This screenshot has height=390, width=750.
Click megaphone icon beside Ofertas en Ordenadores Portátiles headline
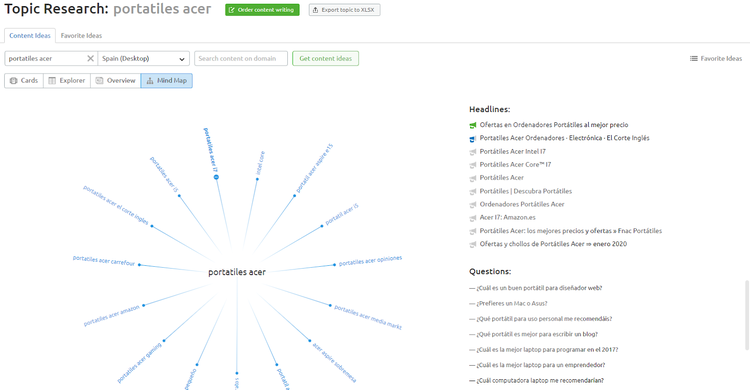[473, 125]
